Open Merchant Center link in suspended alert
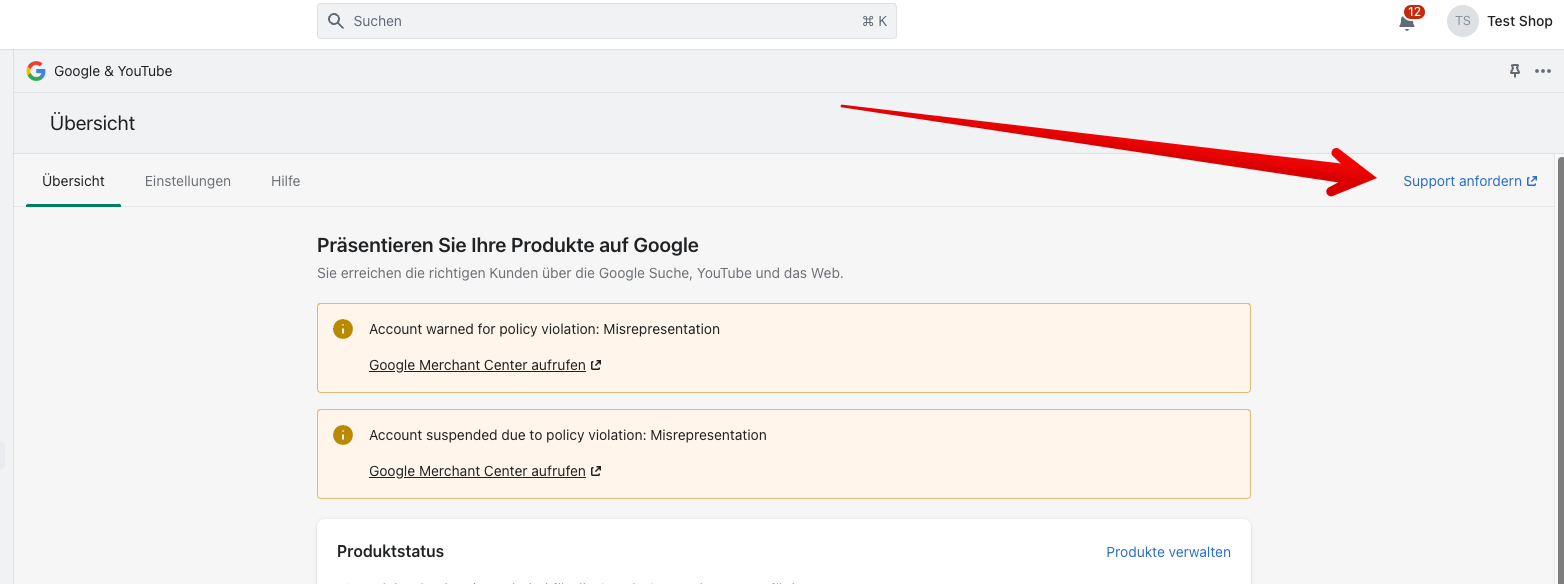Screen dimensions: 1564x584 (x=477, y=471)
